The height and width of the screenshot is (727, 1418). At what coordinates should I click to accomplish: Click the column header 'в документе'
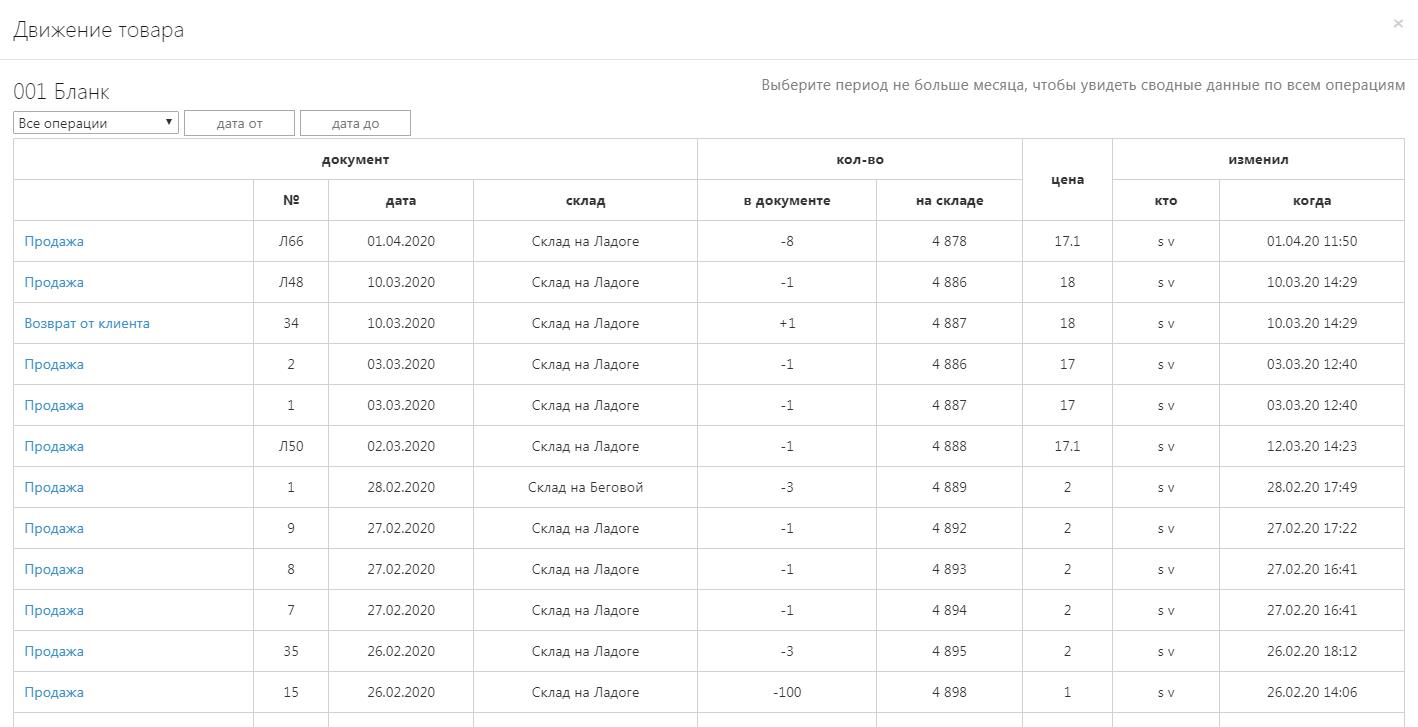787,200
